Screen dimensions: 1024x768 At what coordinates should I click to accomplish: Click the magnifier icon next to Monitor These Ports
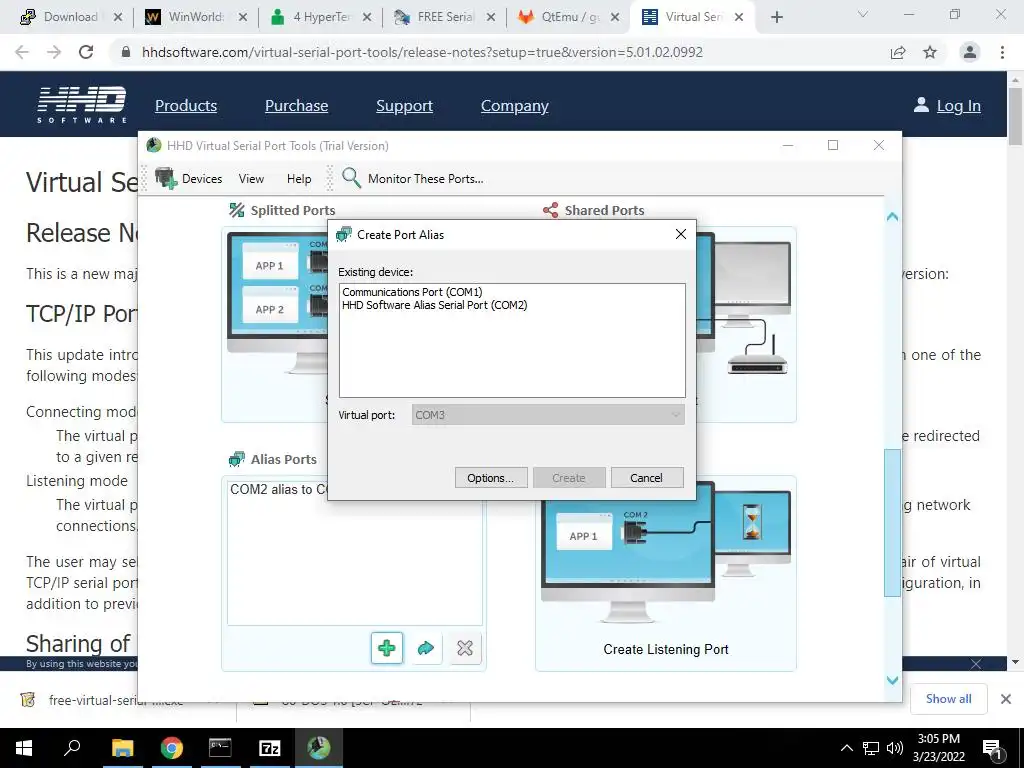coord(351,178)
